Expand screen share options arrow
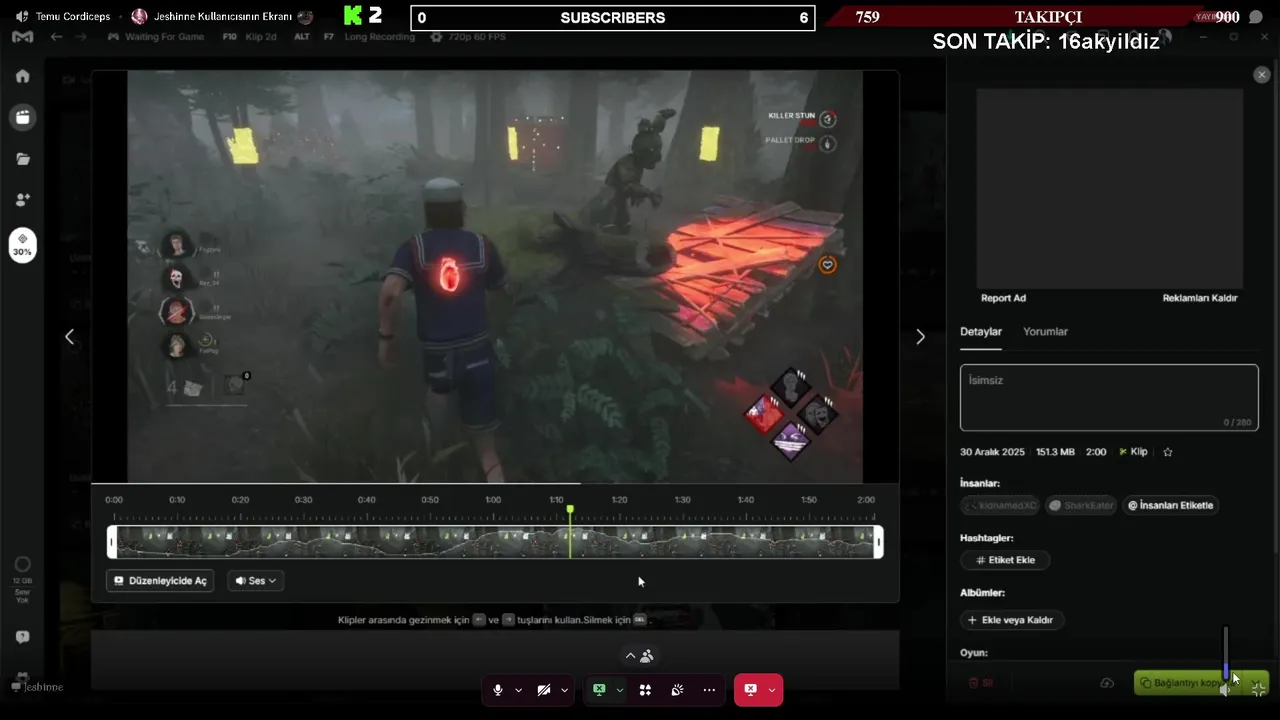The width and height of the screenshot is (1280, 720). tap(620, 690)
